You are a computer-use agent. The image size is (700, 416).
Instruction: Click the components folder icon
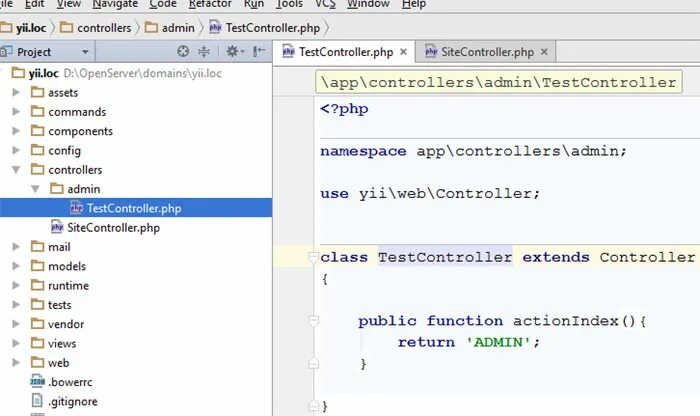(38, 131)
